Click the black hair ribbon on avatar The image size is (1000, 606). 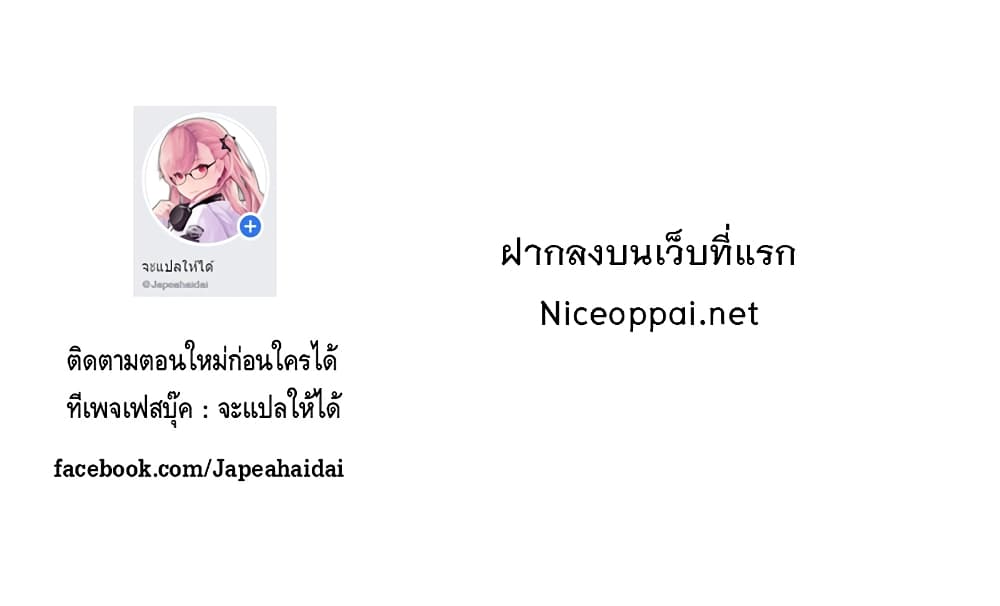pos(226,142)
